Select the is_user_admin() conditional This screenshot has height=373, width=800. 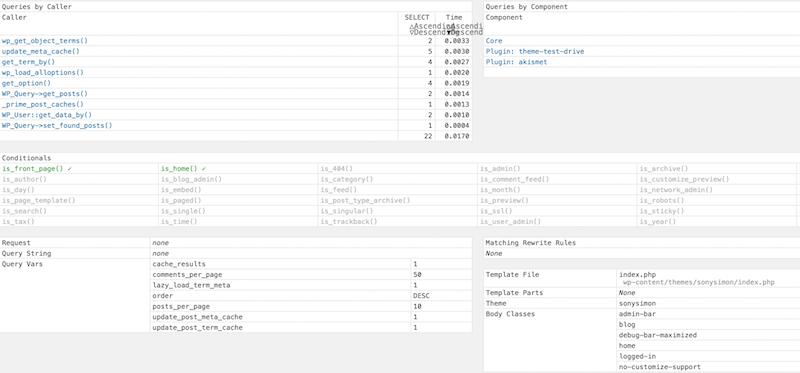click(x=510, y=222)
